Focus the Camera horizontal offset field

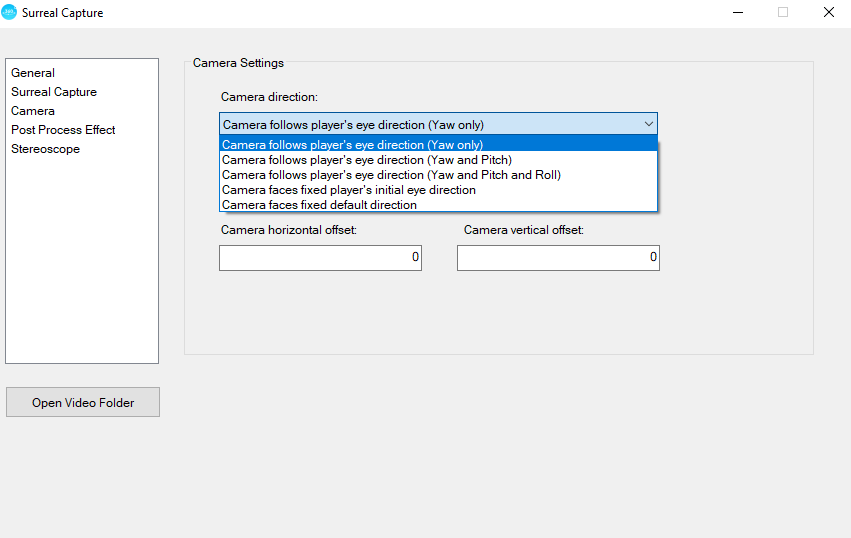(320, 258)
